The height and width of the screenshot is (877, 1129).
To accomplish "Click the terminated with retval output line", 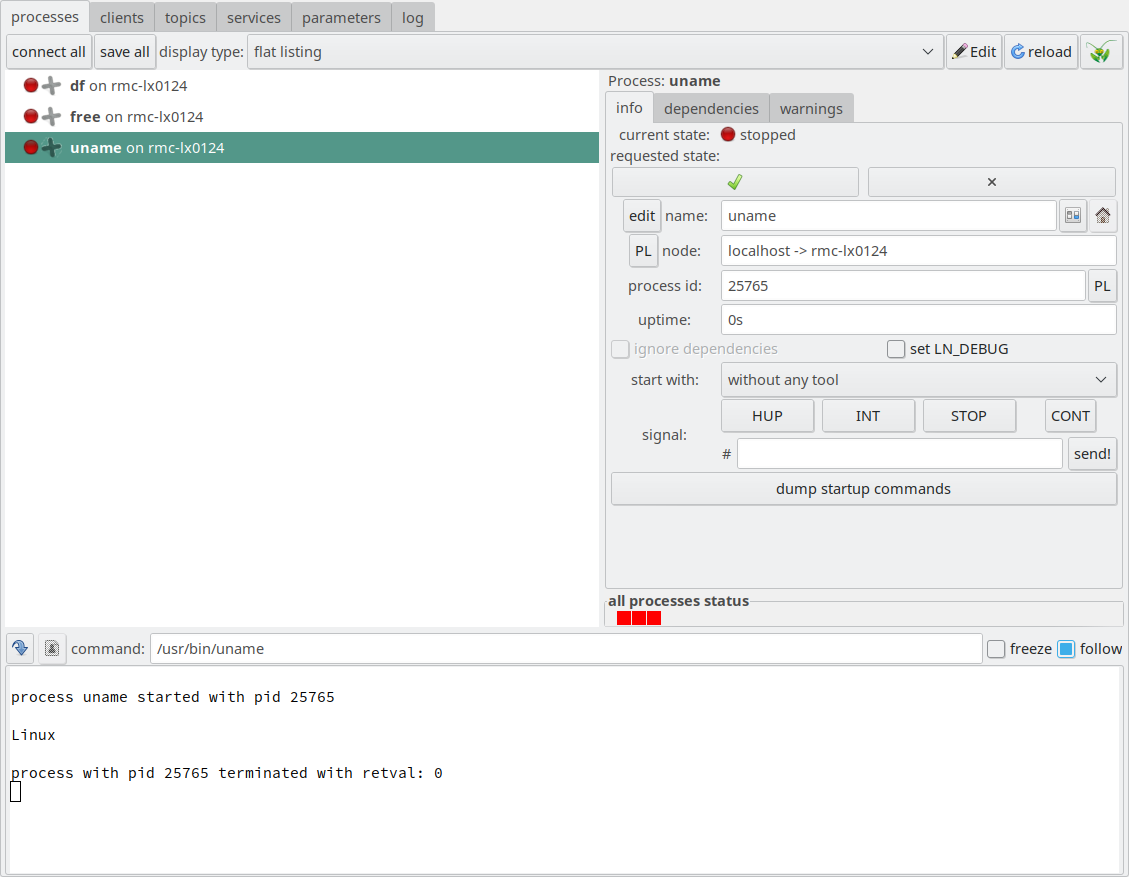I will [227, 773].
